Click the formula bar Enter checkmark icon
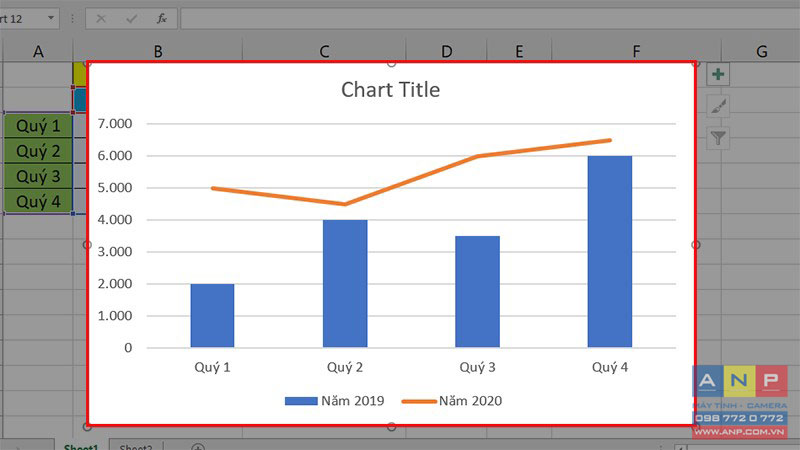The height and width of the screenshot is (450, 800). click(131, 19)
